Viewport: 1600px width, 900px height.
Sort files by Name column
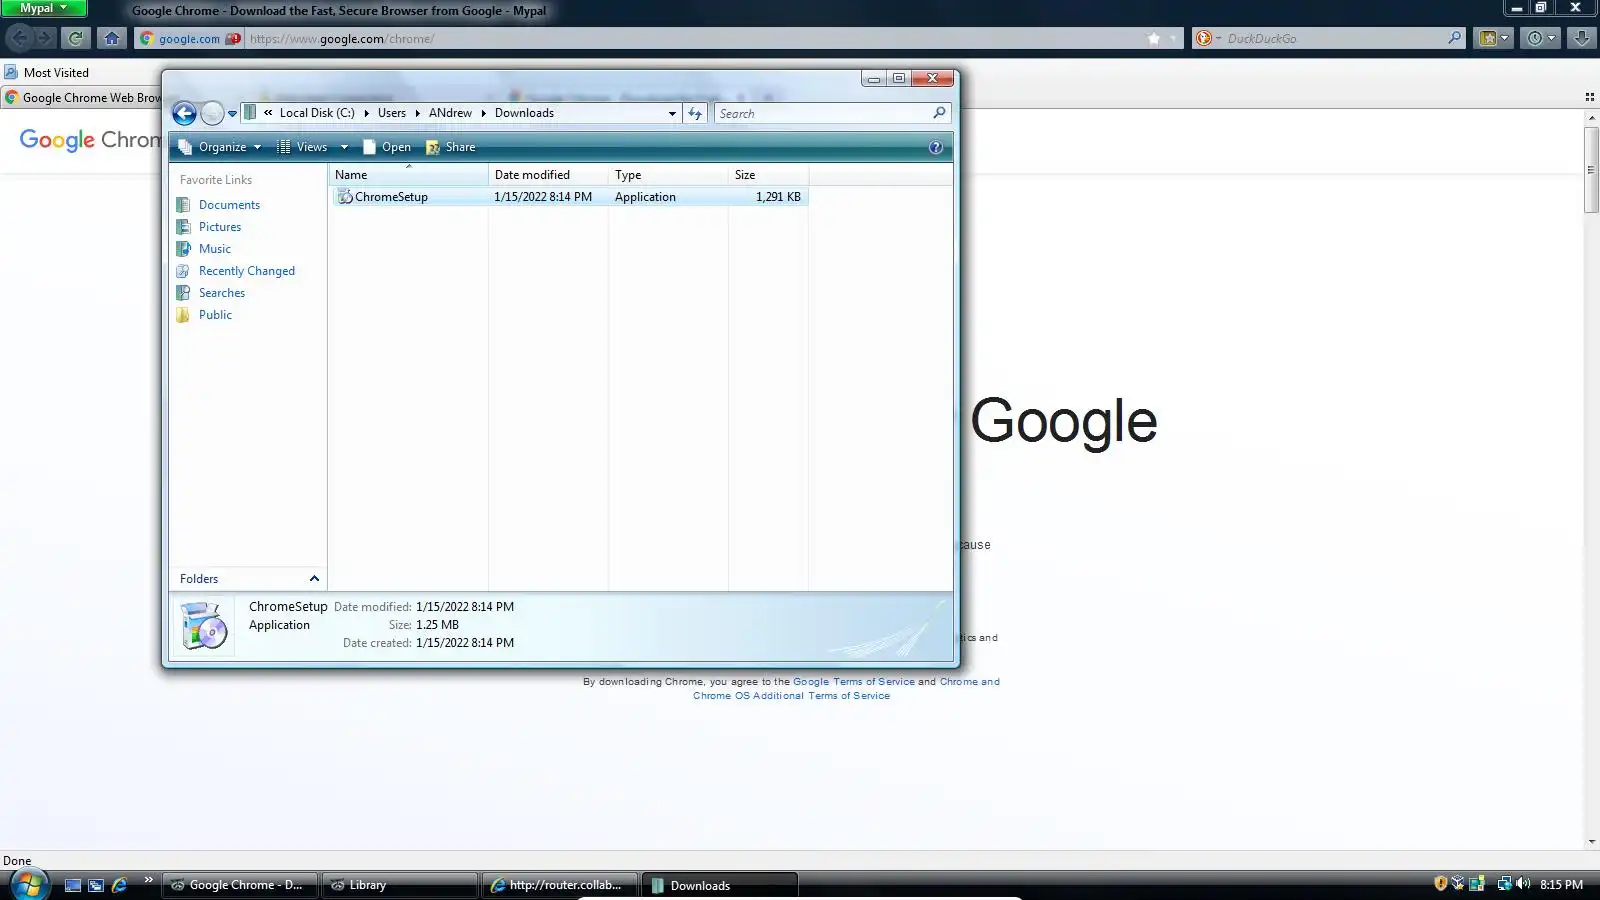(x=408, y=175)
